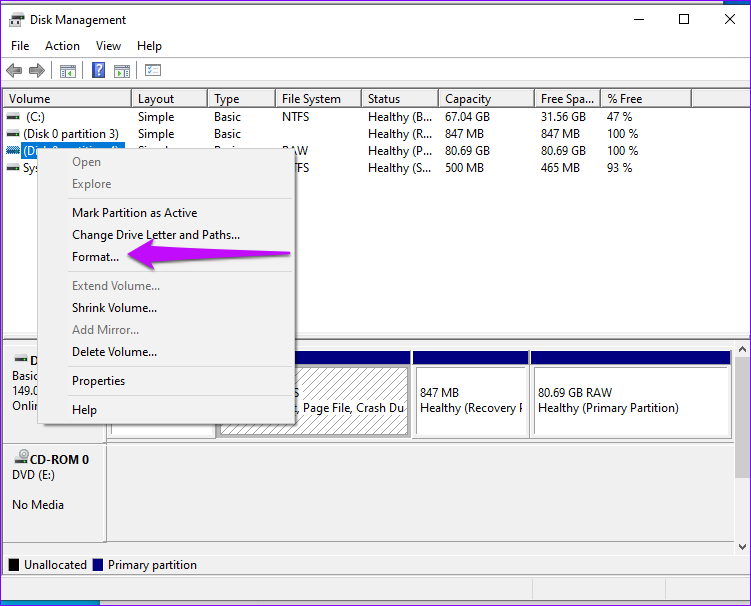
Task: Click Show/Hide Console Tree toolbar icon
Action: coord(68,71)
